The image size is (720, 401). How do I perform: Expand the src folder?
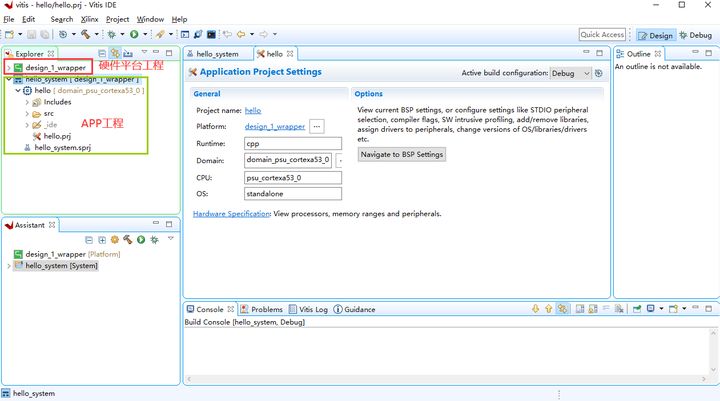[27, 113]
